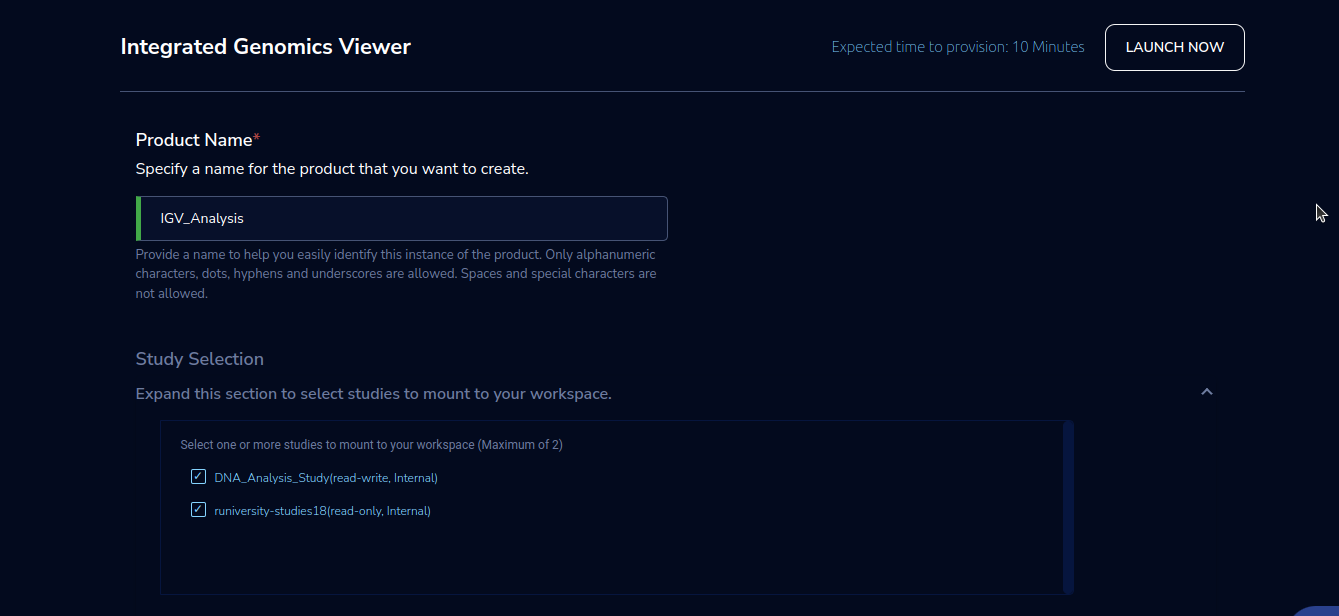This screenshot has height=616, width=1339.
Task: Select the runiversity-studies18(read-only, Internal) label
Action: click(x=322, y=511)
